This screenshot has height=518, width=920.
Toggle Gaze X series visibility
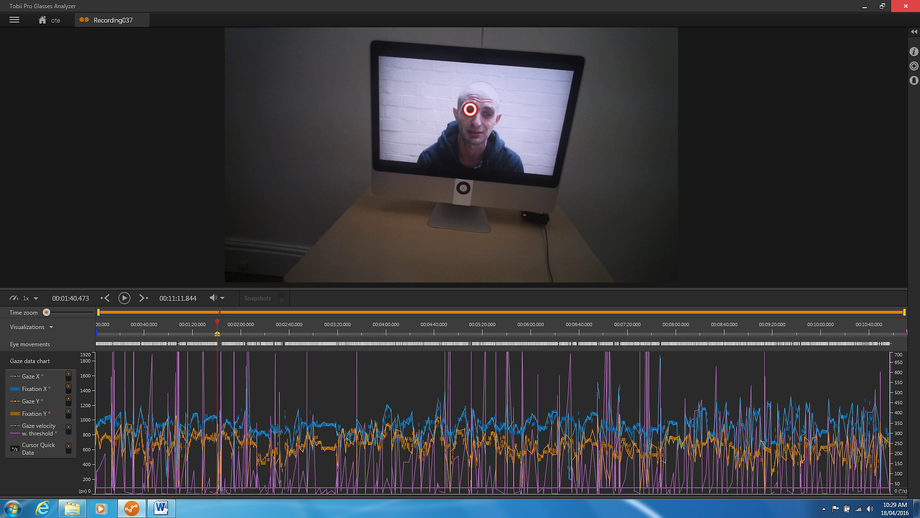pos(68,376)
